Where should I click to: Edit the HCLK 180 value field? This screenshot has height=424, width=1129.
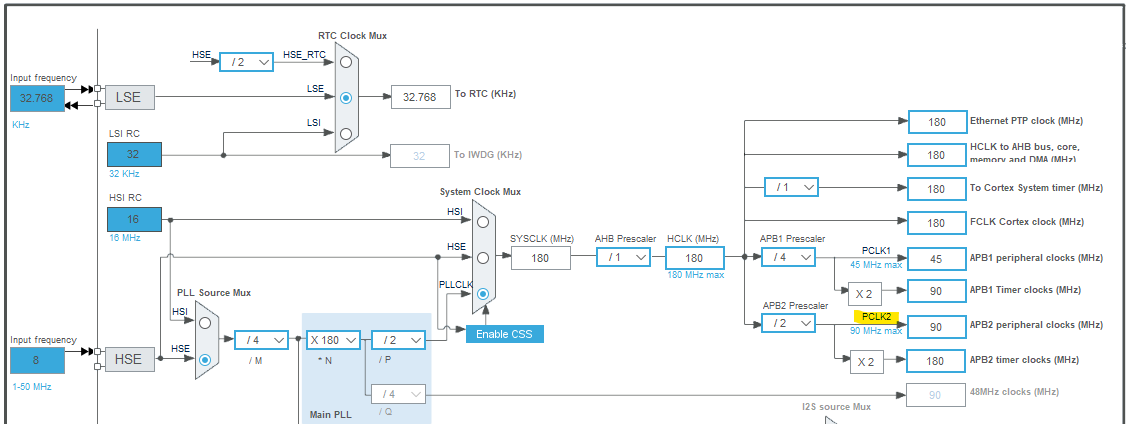point(694,258)
